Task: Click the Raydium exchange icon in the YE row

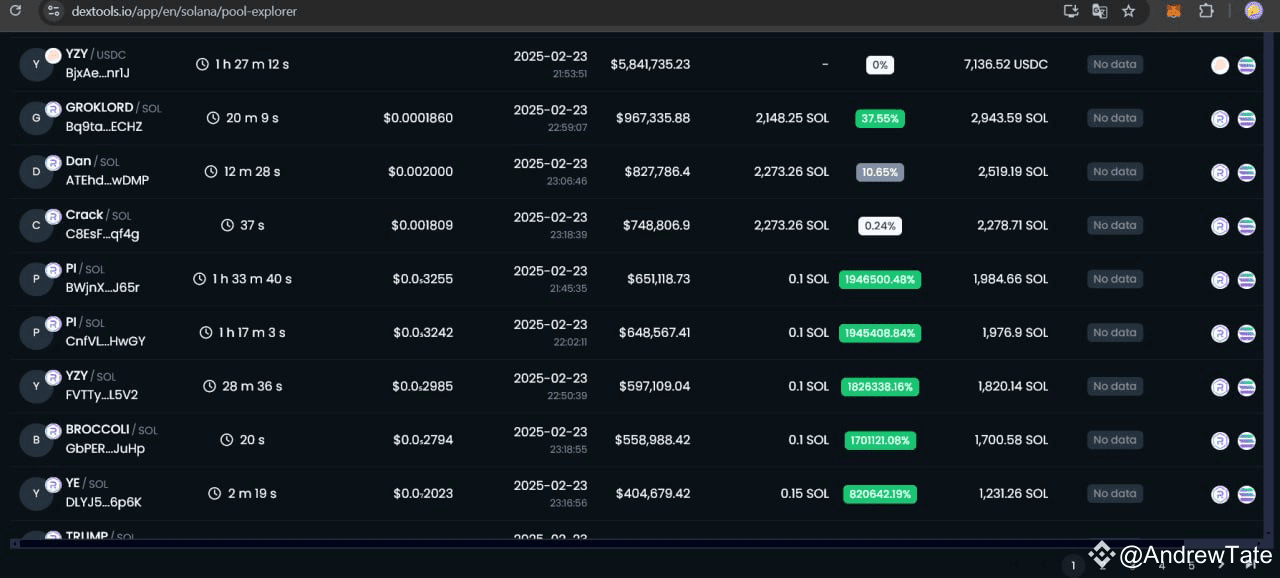Action: (x=1220, y=494)
